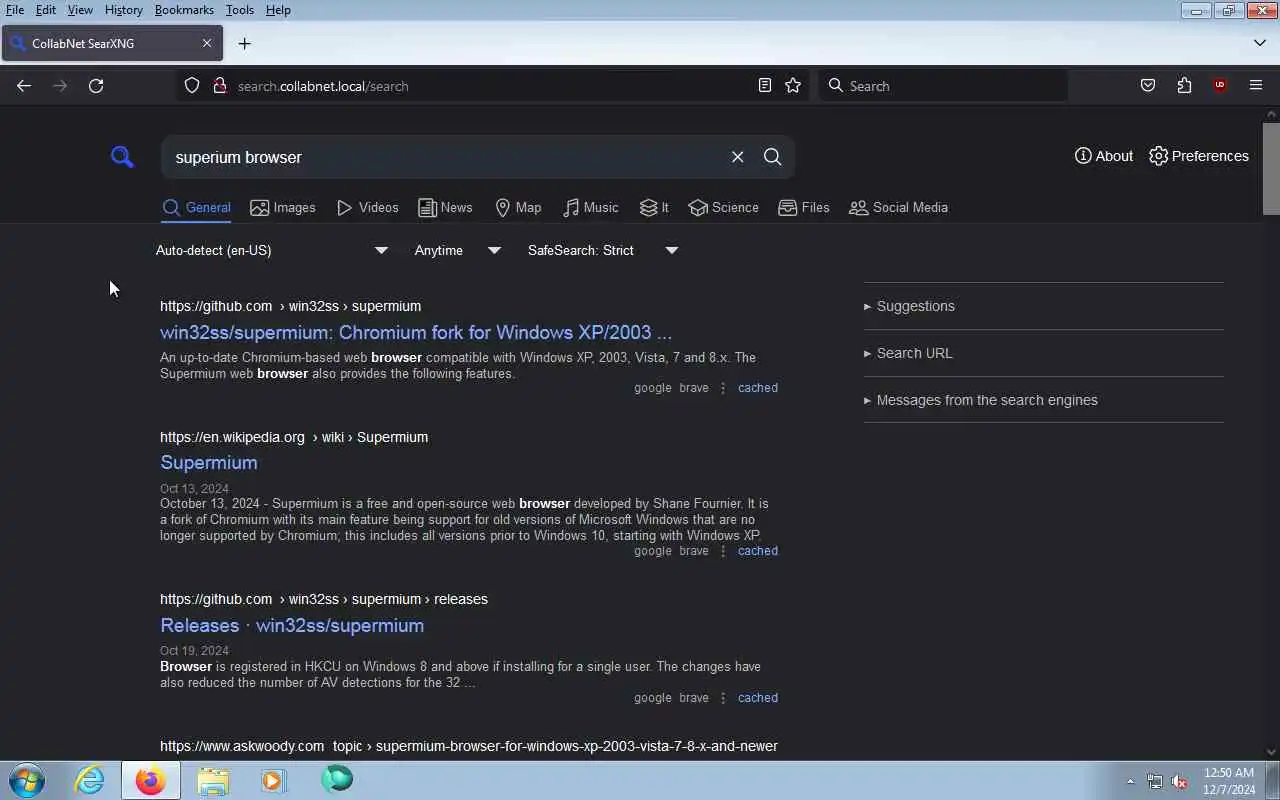Switch to the Videos category

(x=367, y=207)
